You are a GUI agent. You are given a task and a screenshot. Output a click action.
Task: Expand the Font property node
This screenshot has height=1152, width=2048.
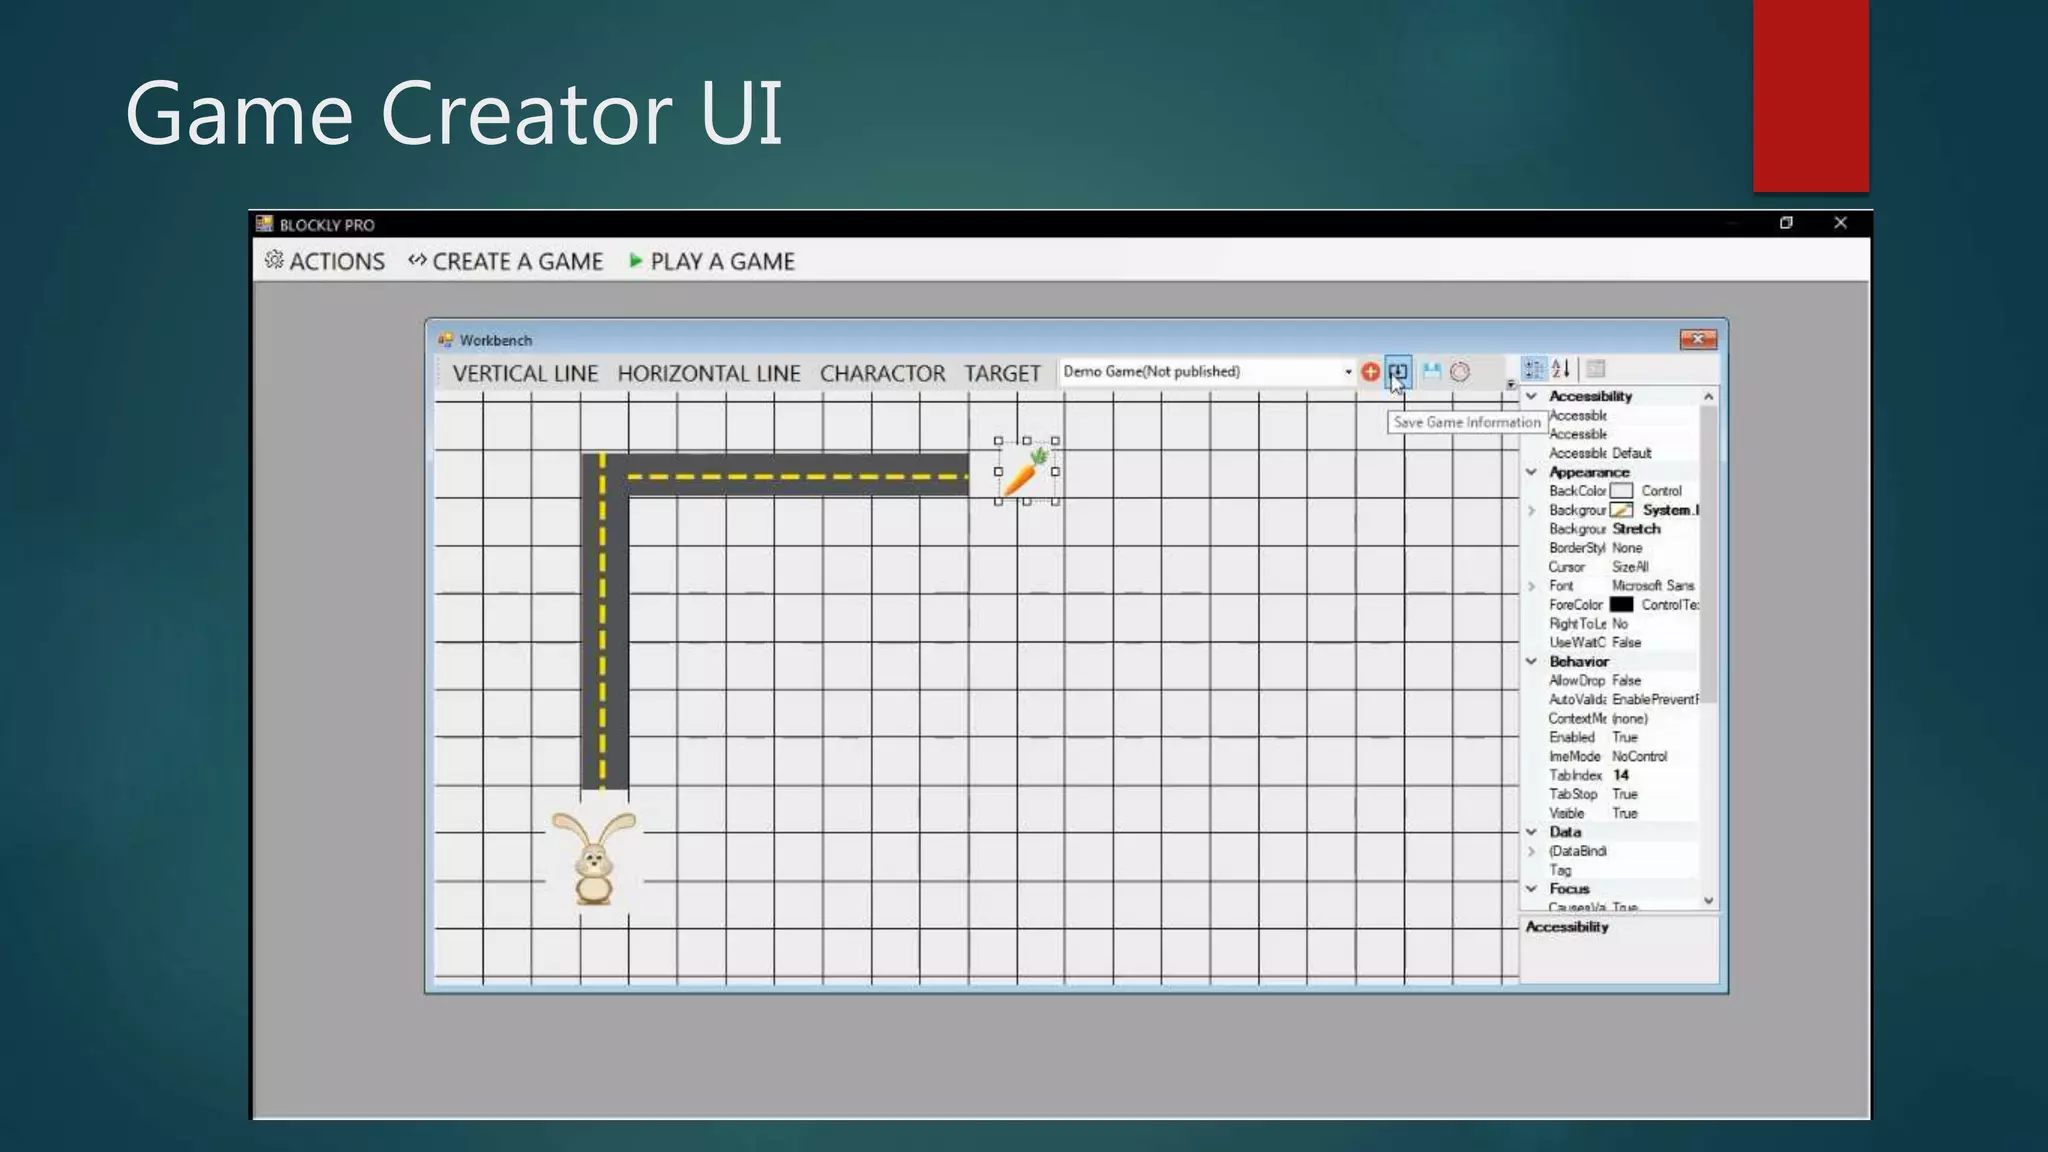pyautogui.click(x=1531, y=586)
